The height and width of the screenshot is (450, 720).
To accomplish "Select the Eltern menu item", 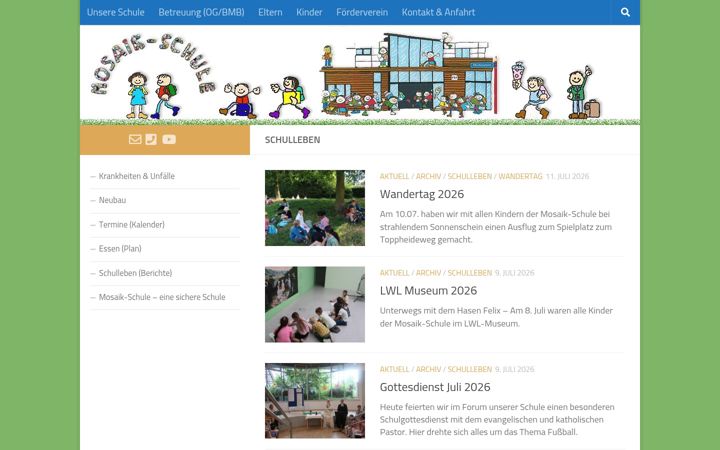I will coord(270,12).
